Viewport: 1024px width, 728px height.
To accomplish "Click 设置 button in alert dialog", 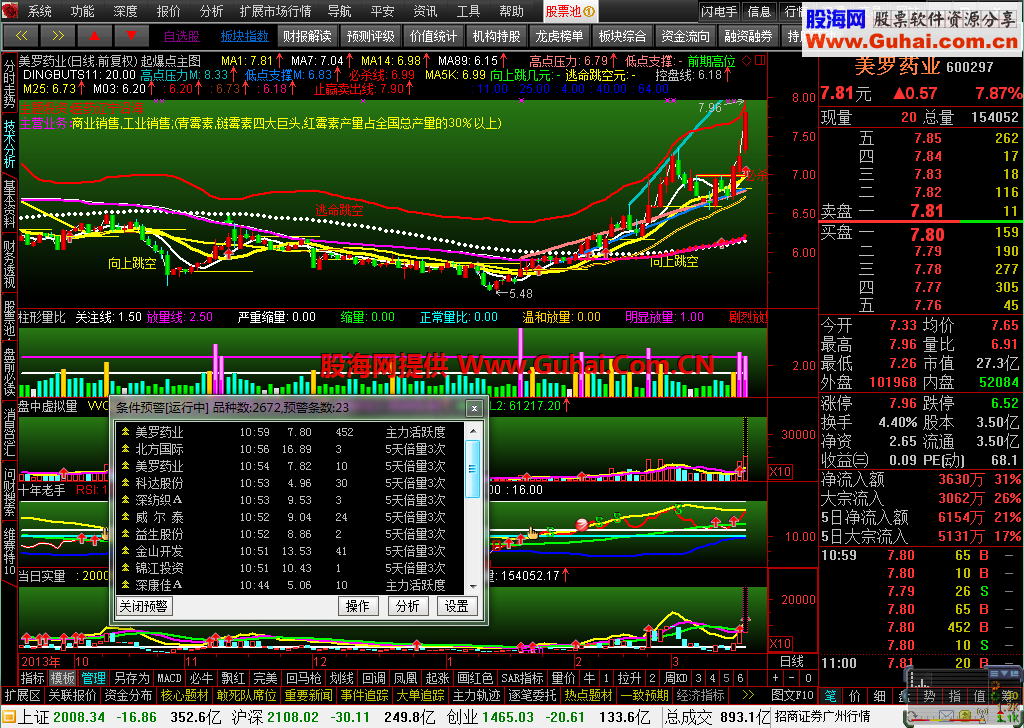I will [x=456, y=607].
